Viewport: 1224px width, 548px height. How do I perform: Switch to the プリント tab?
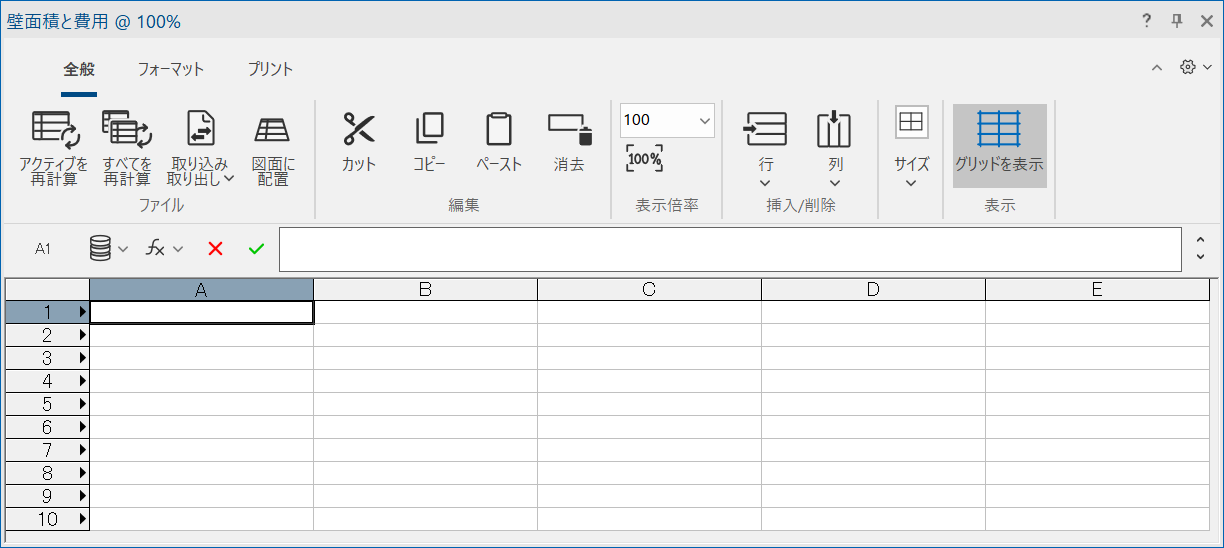tap(270, 69)
